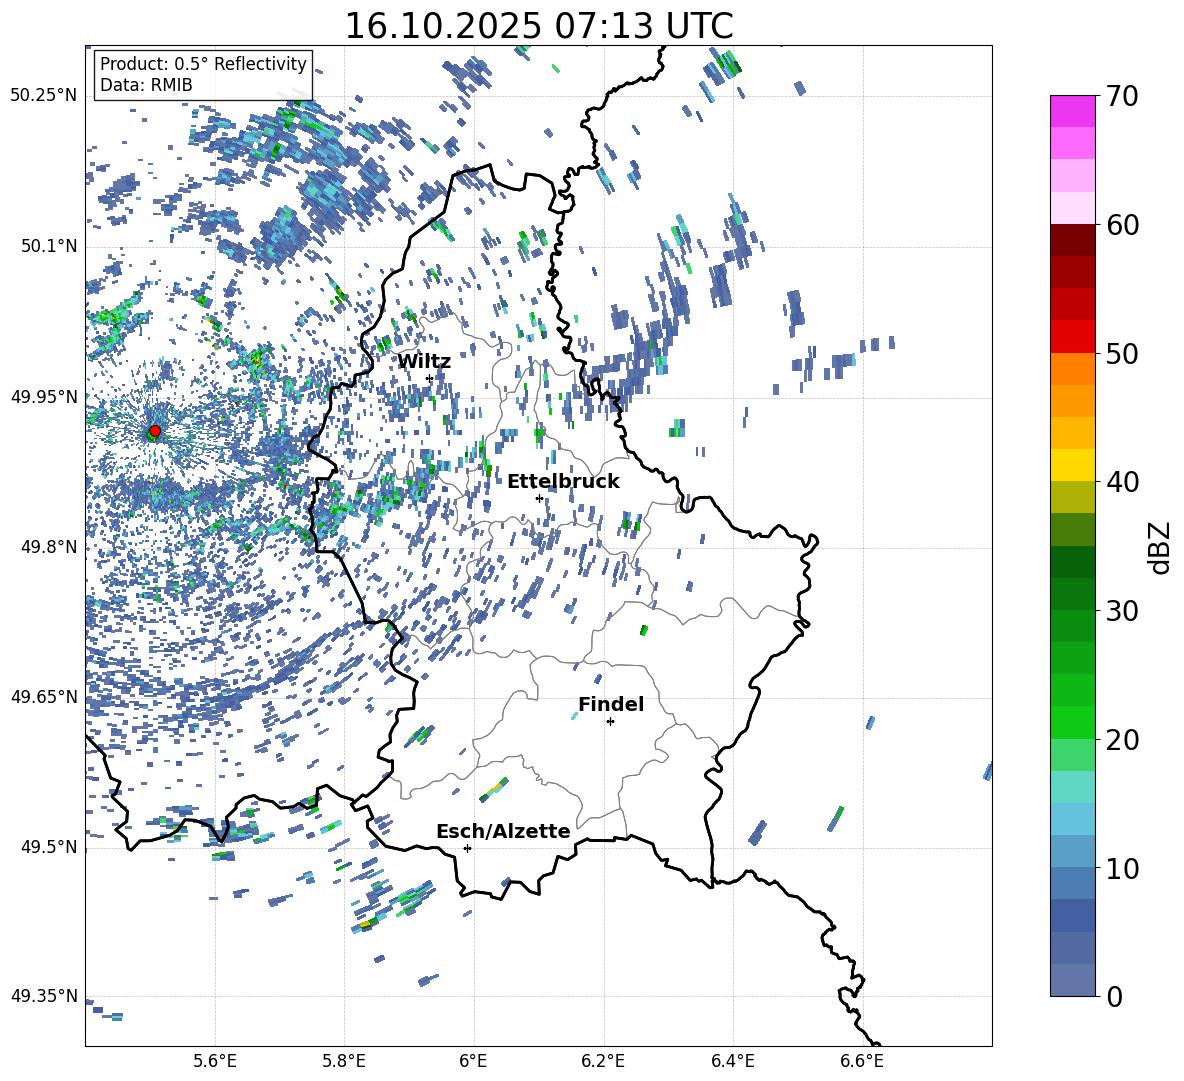Click the 5.8°E longitude label
This screenshot has width=1184, height=1081.
click(x=344, y=1061)
